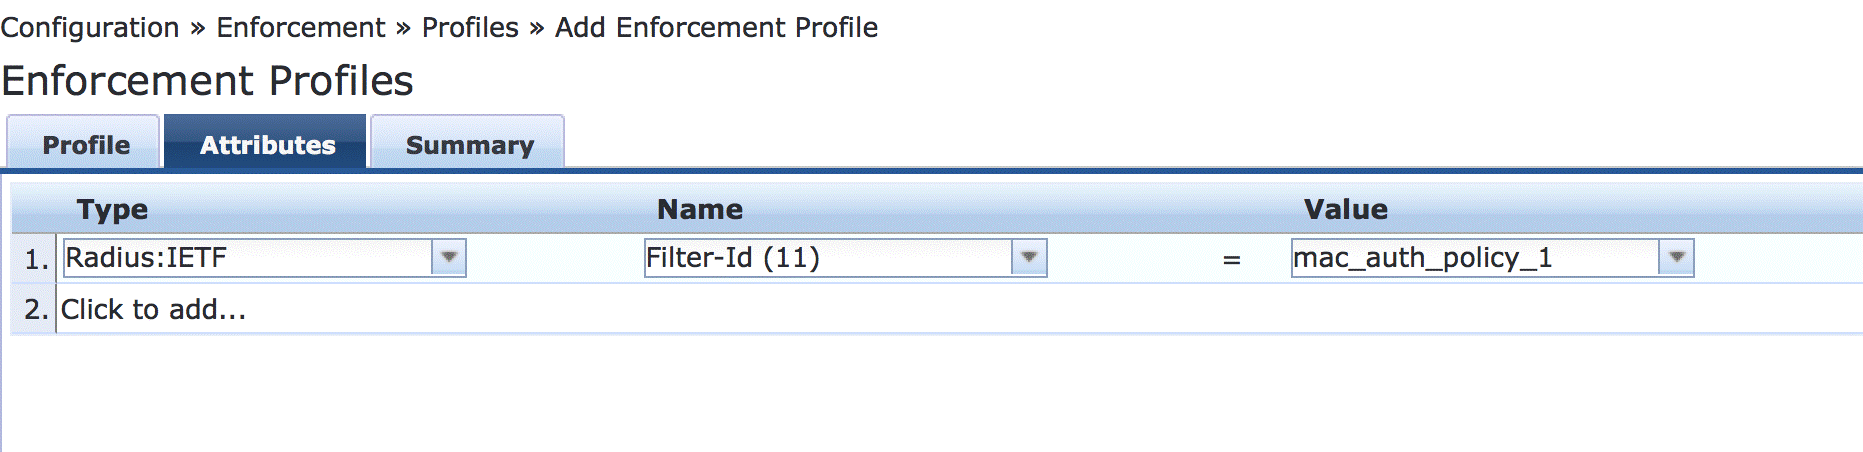Expand the Radius:IETF type dropdown arrow
The height and width of the screenshot is (452, 1863).
[449, 257]
